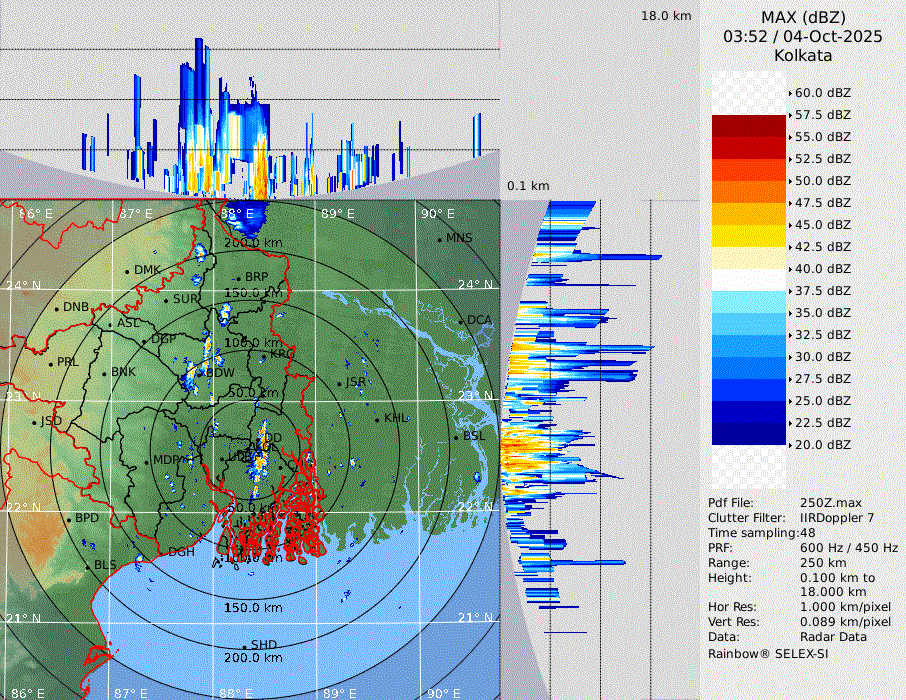Select the 03:52 / 04-Oct-2025 timestamp
The image size is (906, 700).
click(803, 36)
